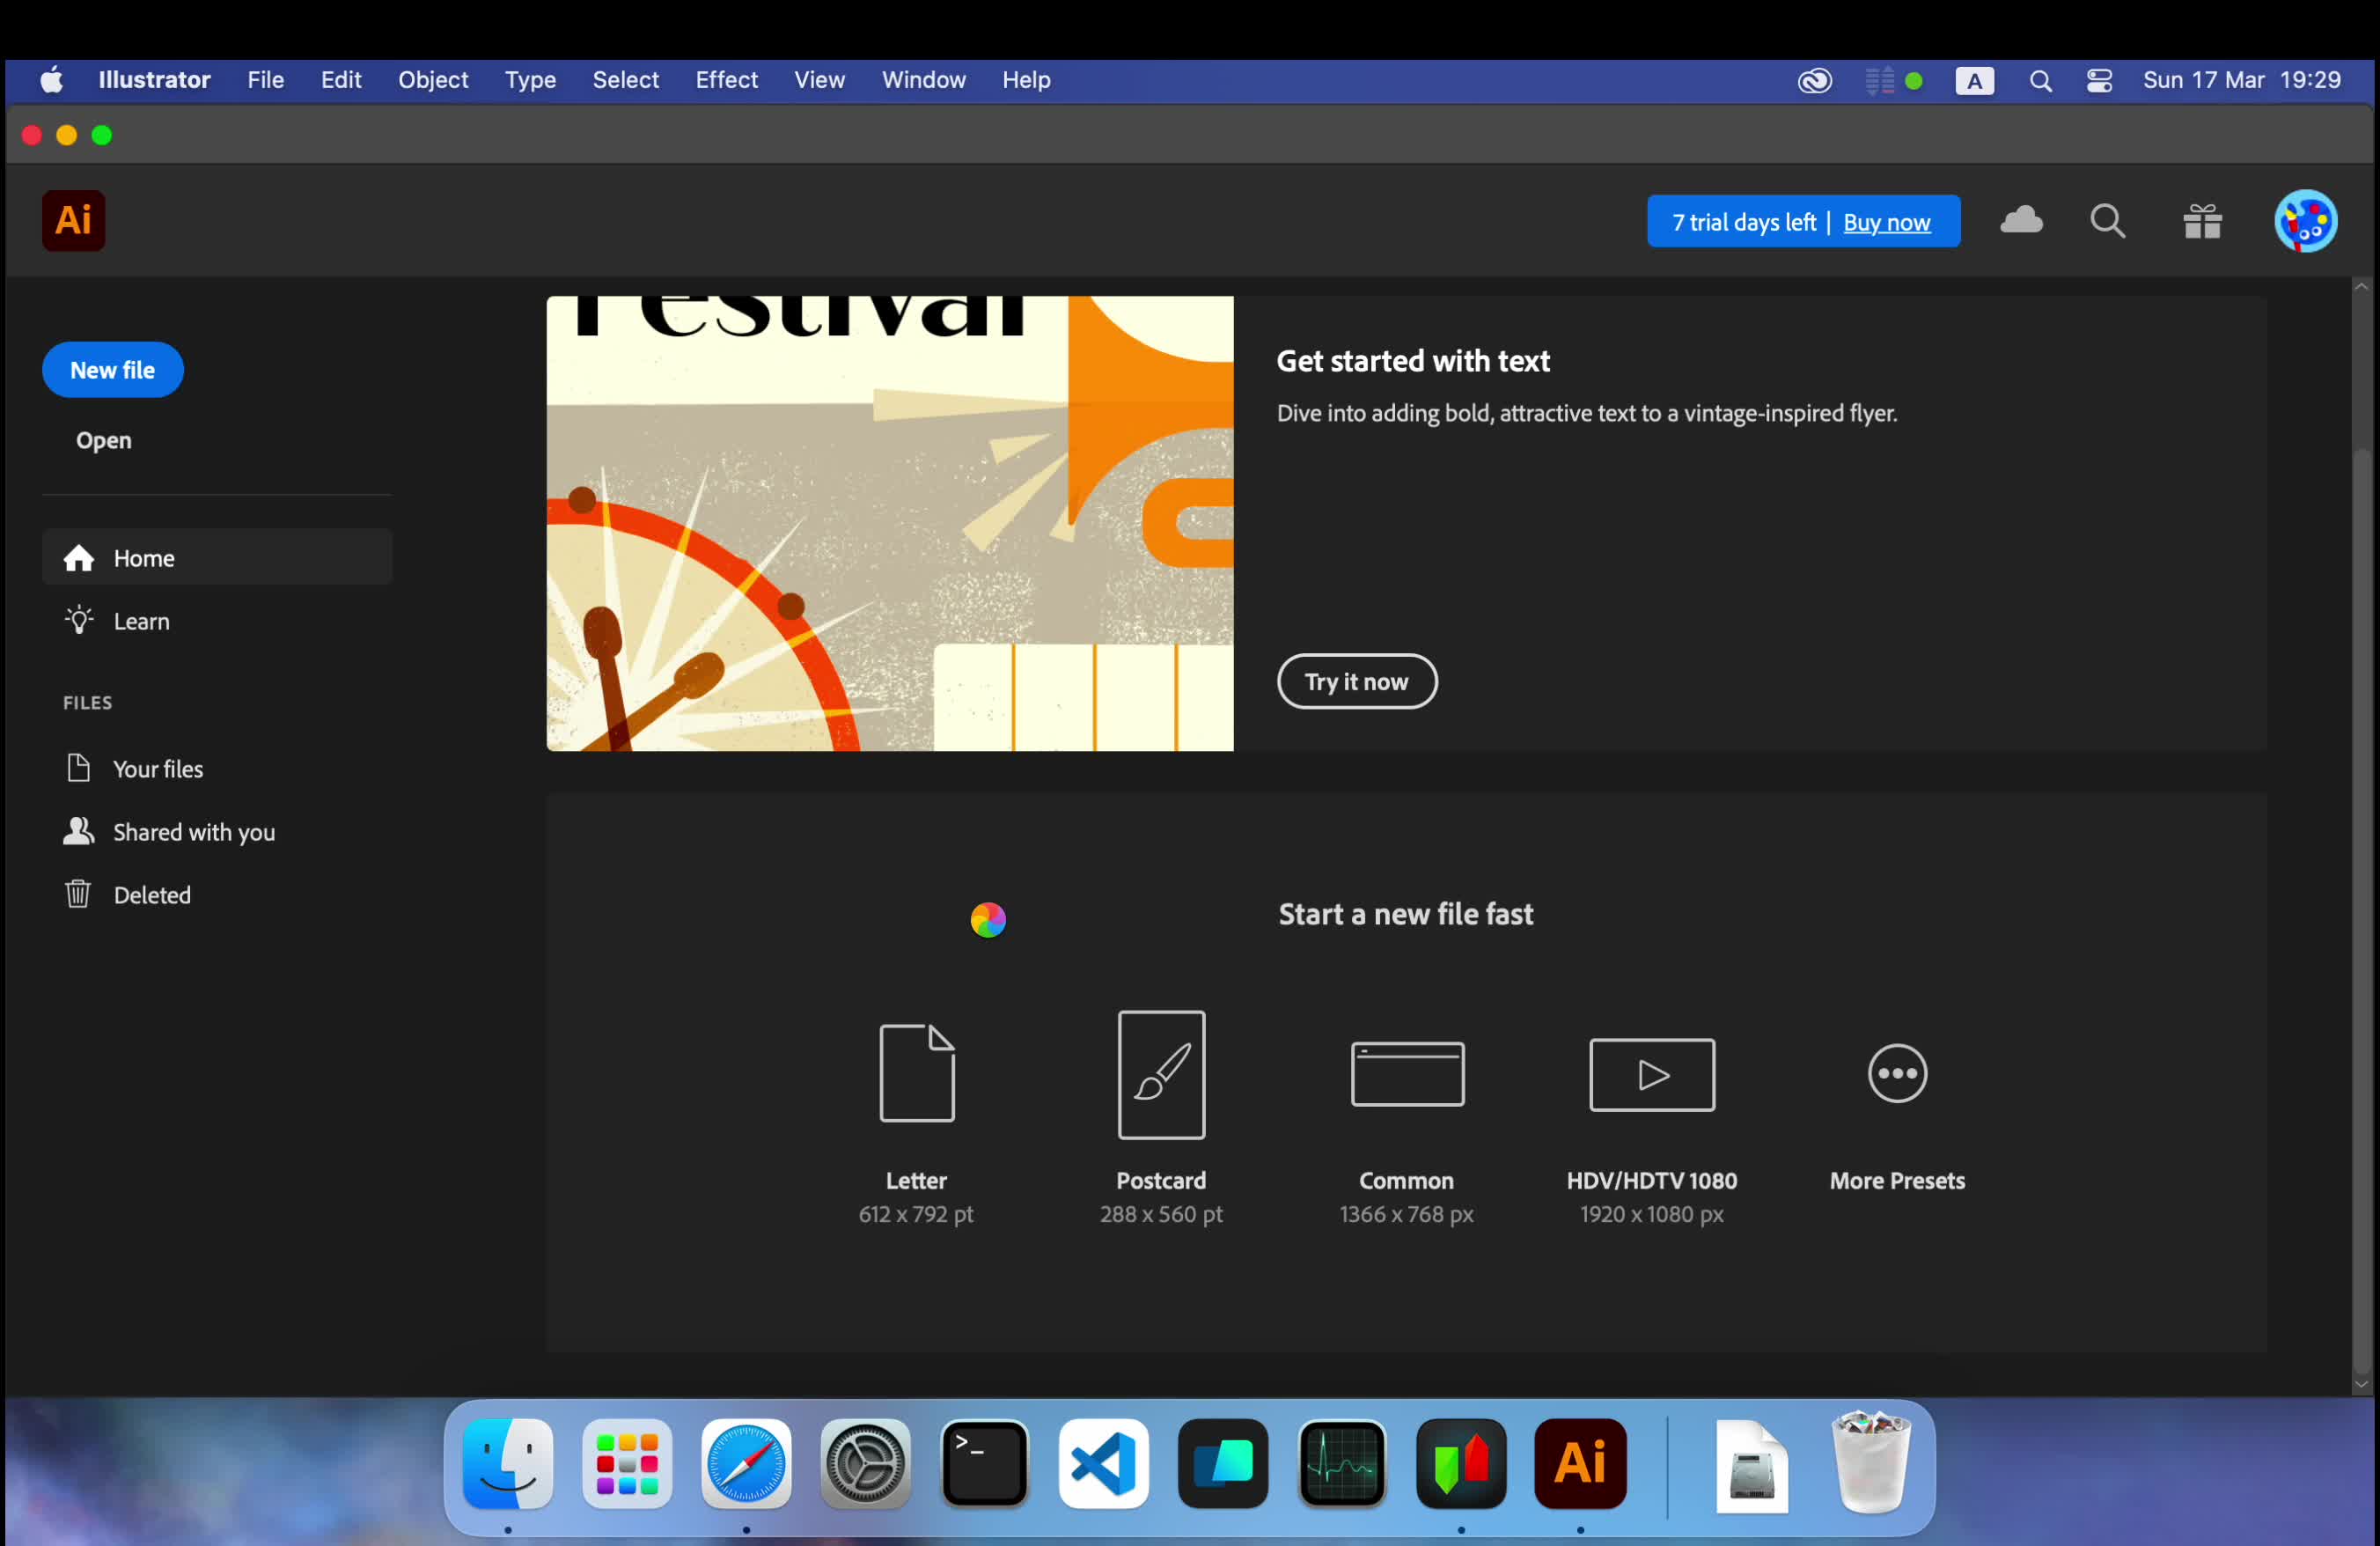Open macOS Control Center toggle icon
The height and width of the screenshot is (1546, 2380).
2099,80
